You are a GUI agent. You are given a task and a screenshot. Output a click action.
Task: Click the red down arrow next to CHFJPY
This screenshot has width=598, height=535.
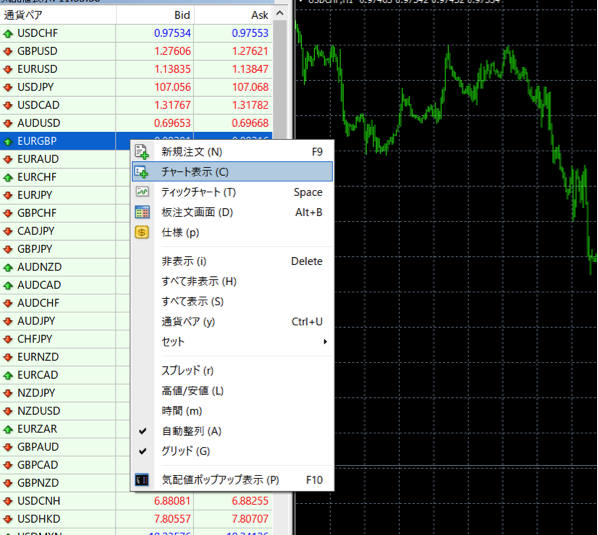click(8, 339)
